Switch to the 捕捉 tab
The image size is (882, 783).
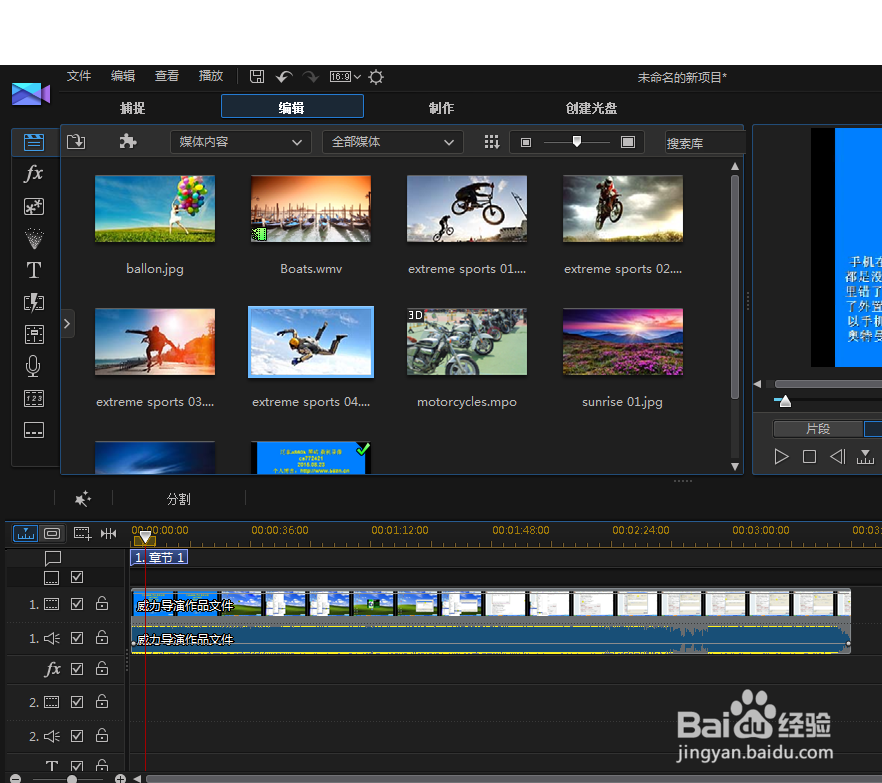tap(133, 108)
